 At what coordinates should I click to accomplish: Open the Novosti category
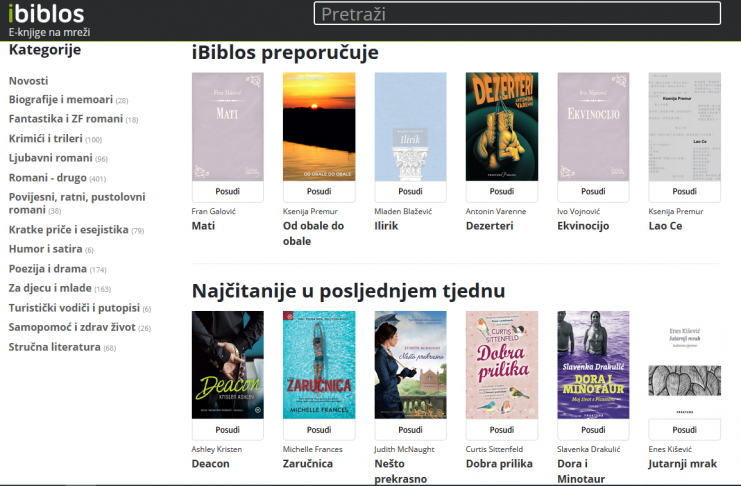tap(28, 80)
